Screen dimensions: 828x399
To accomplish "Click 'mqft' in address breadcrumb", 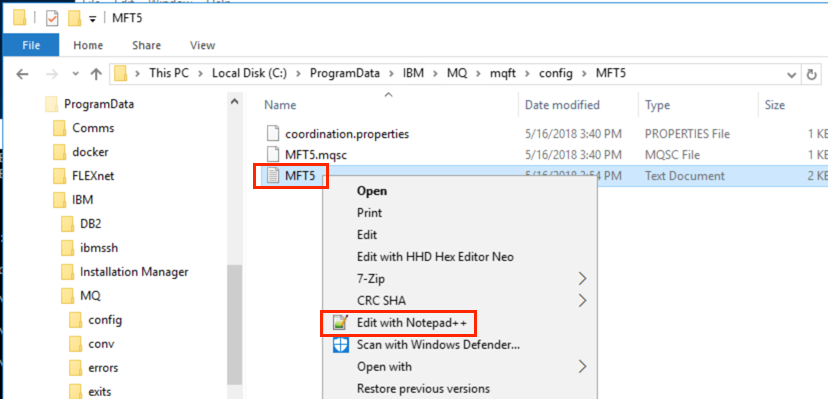I will coord(503,73).
